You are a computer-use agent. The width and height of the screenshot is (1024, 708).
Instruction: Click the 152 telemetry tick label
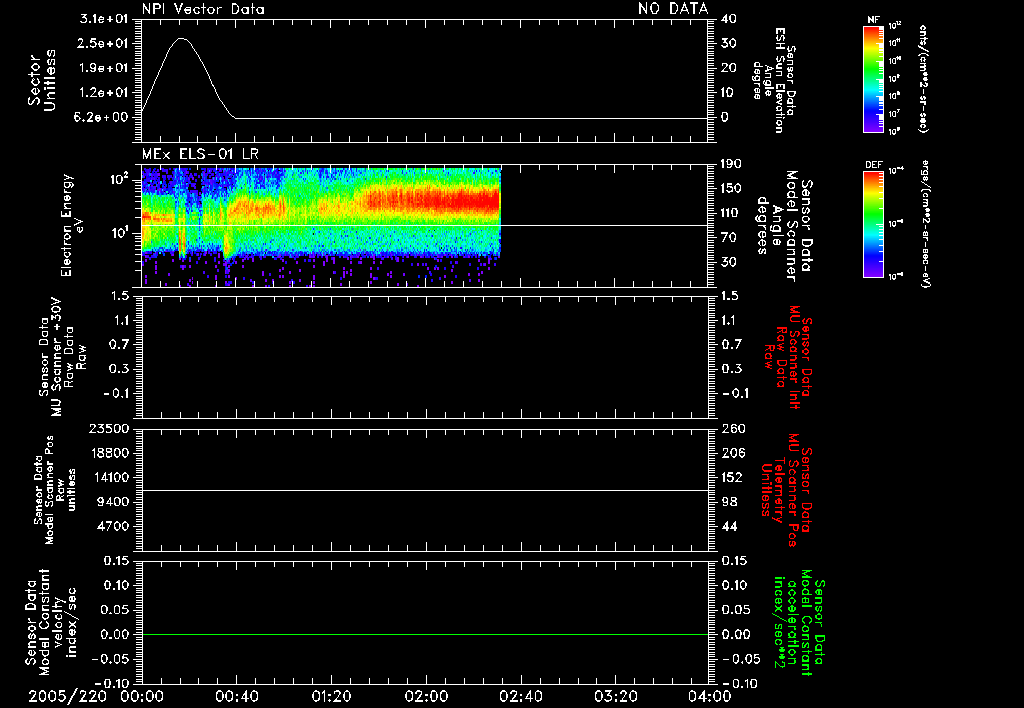[x=732, y=477]
